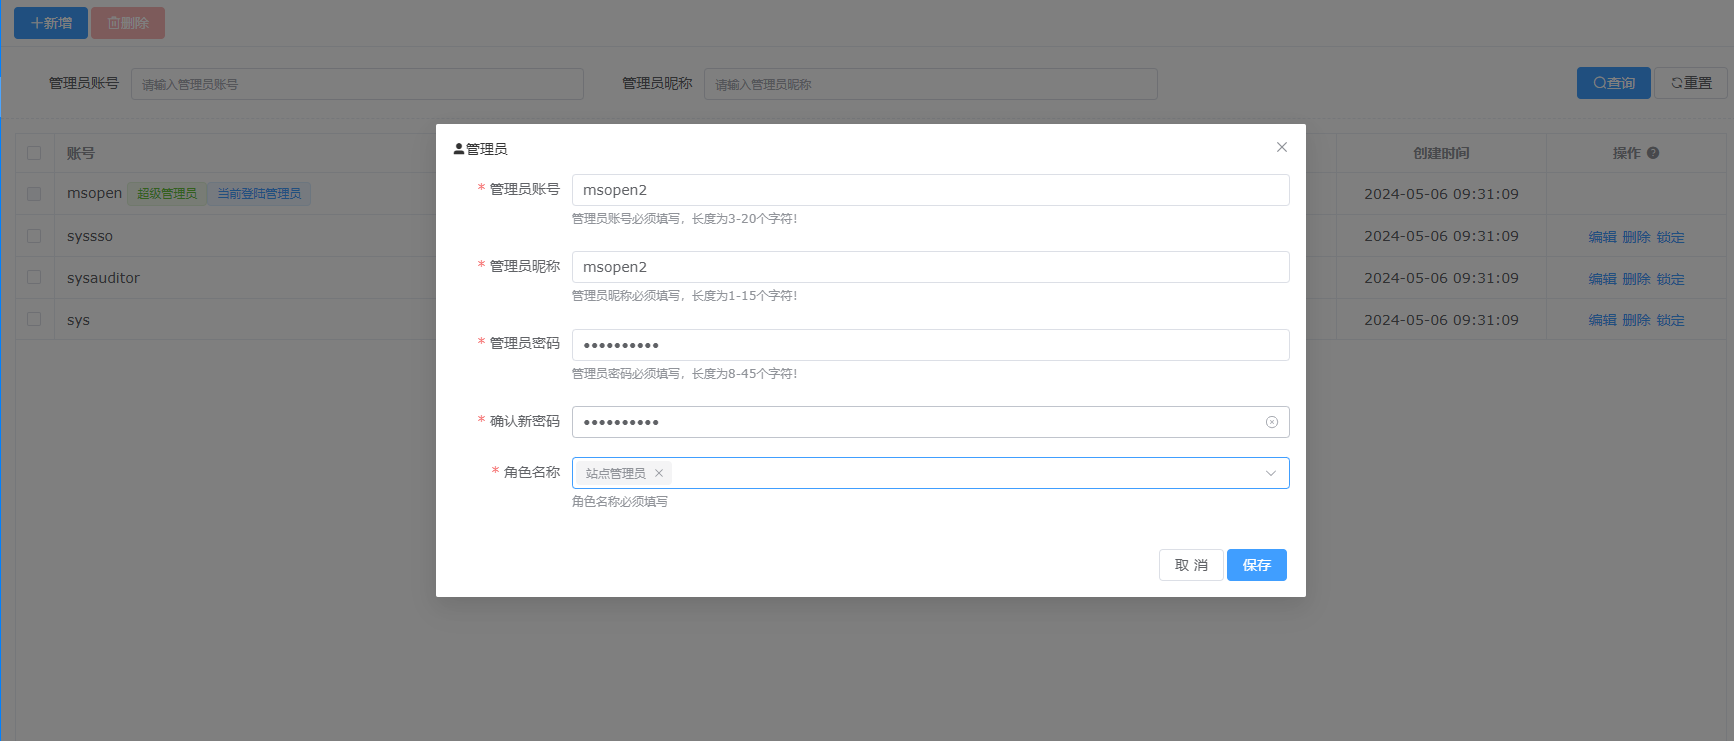The height and width of the screenshot is (741, 1734).
Task: Tick the checkbox for sys row
Action: coord(34,319)
